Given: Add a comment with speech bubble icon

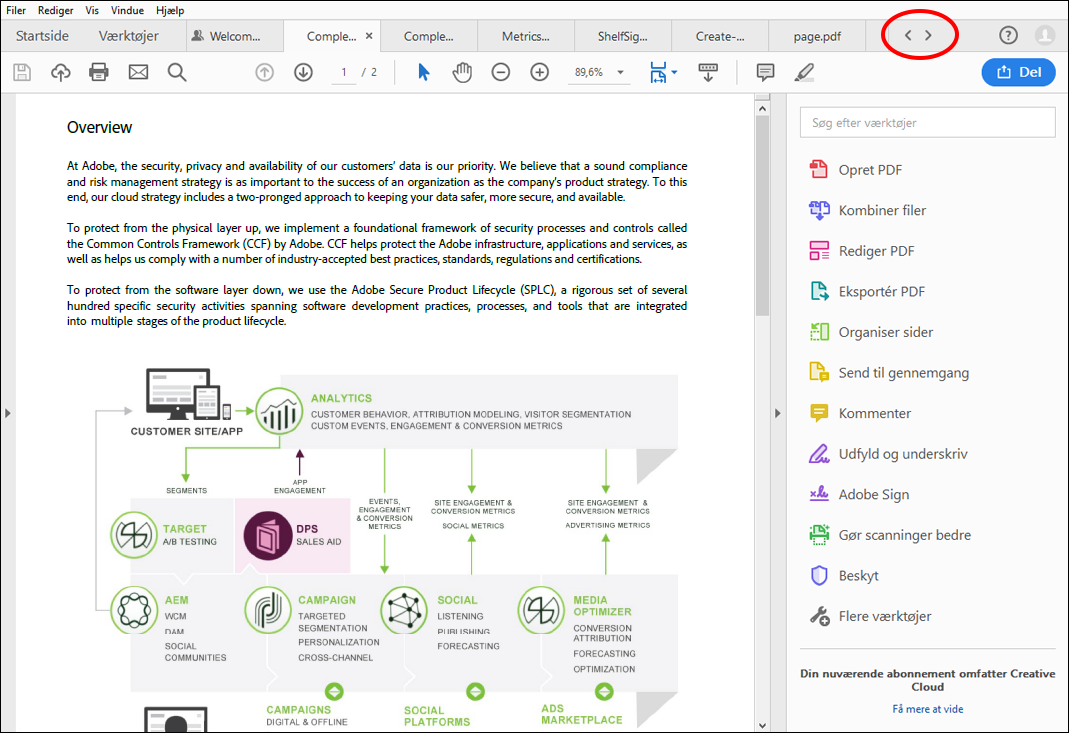Looking at the screenshot, I should point(766,72).
